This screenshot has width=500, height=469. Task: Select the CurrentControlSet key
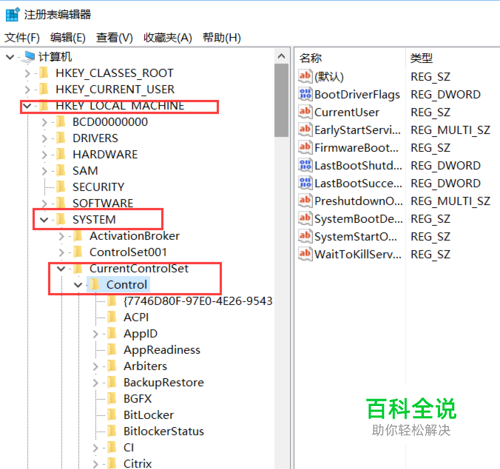[x=139, y=269]
